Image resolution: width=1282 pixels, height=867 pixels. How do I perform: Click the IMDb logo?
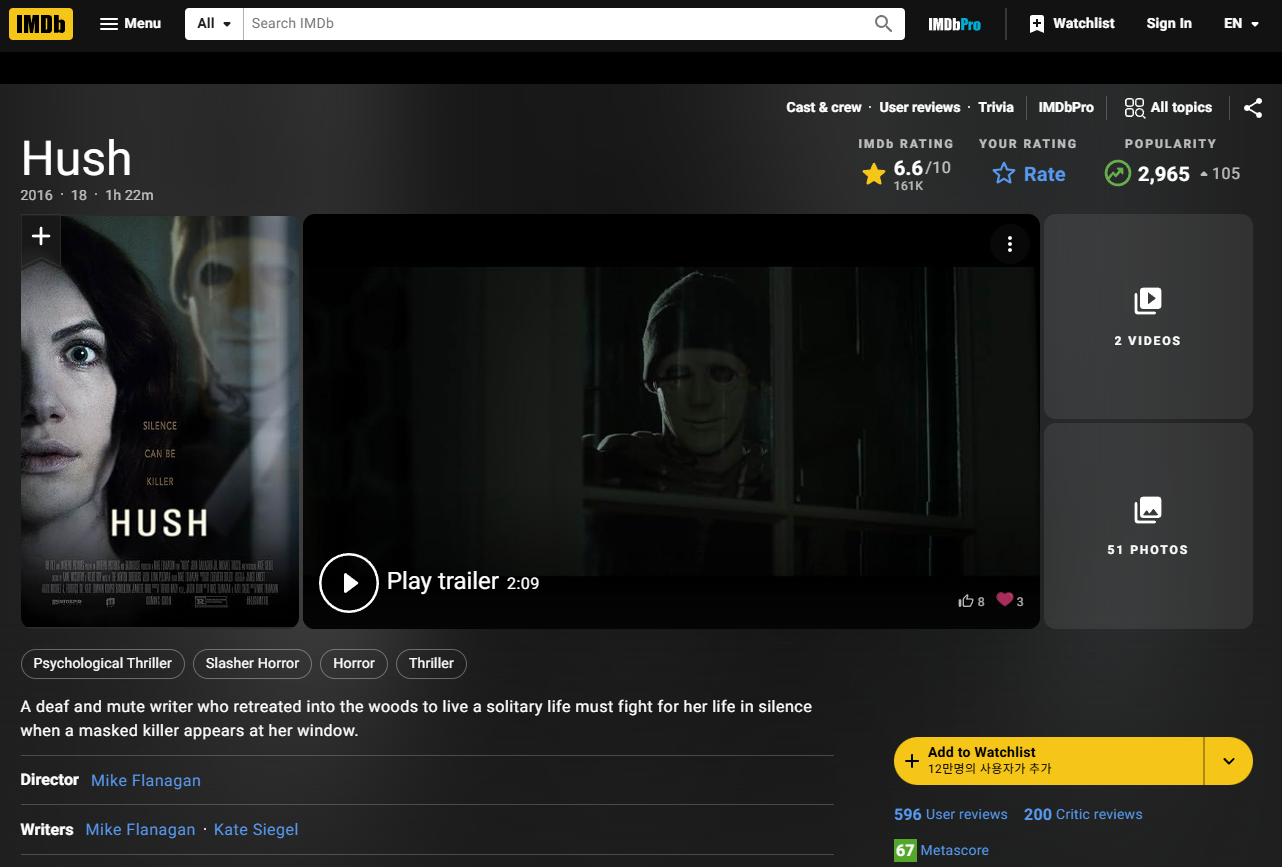click(x=41, y=23)
